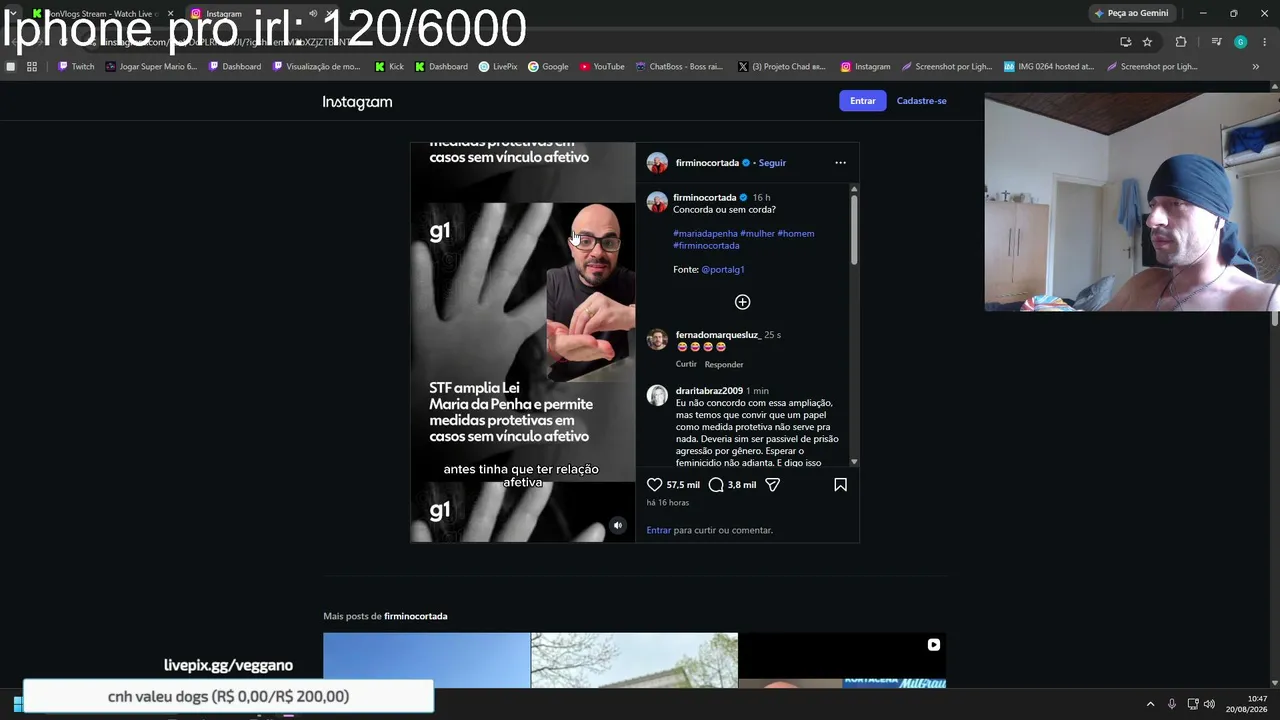
Task: Click the Entrar button
Action: [x=863, y=101]
